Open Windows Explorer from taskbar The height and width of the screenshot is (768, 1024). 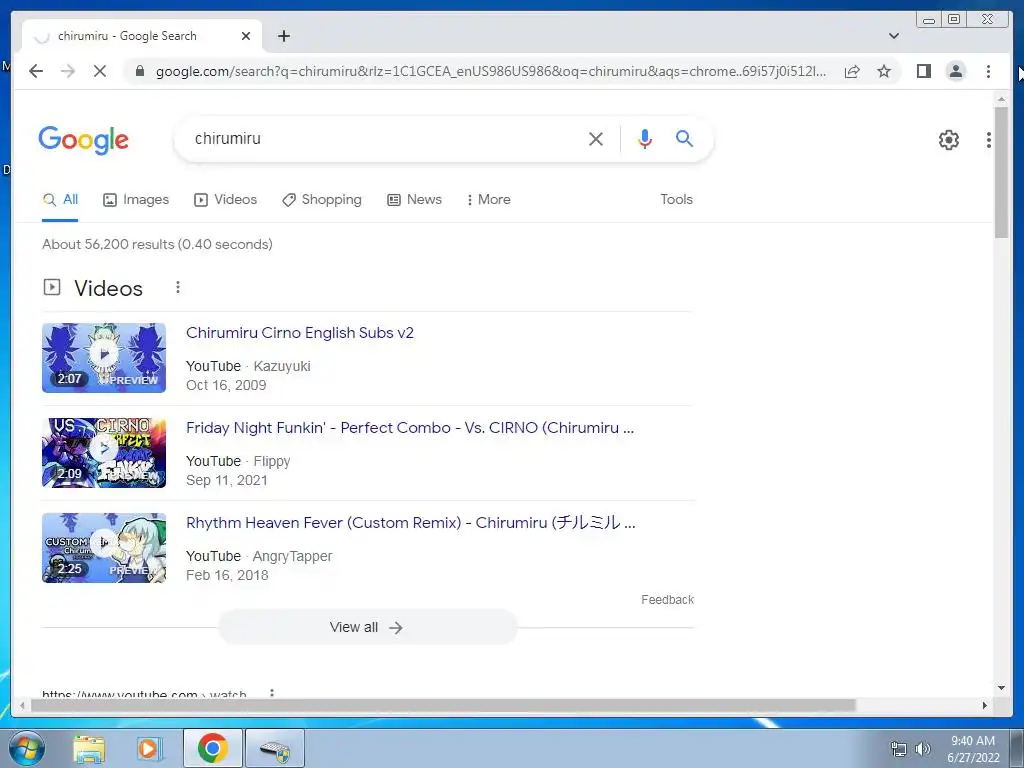click(89, 748)
